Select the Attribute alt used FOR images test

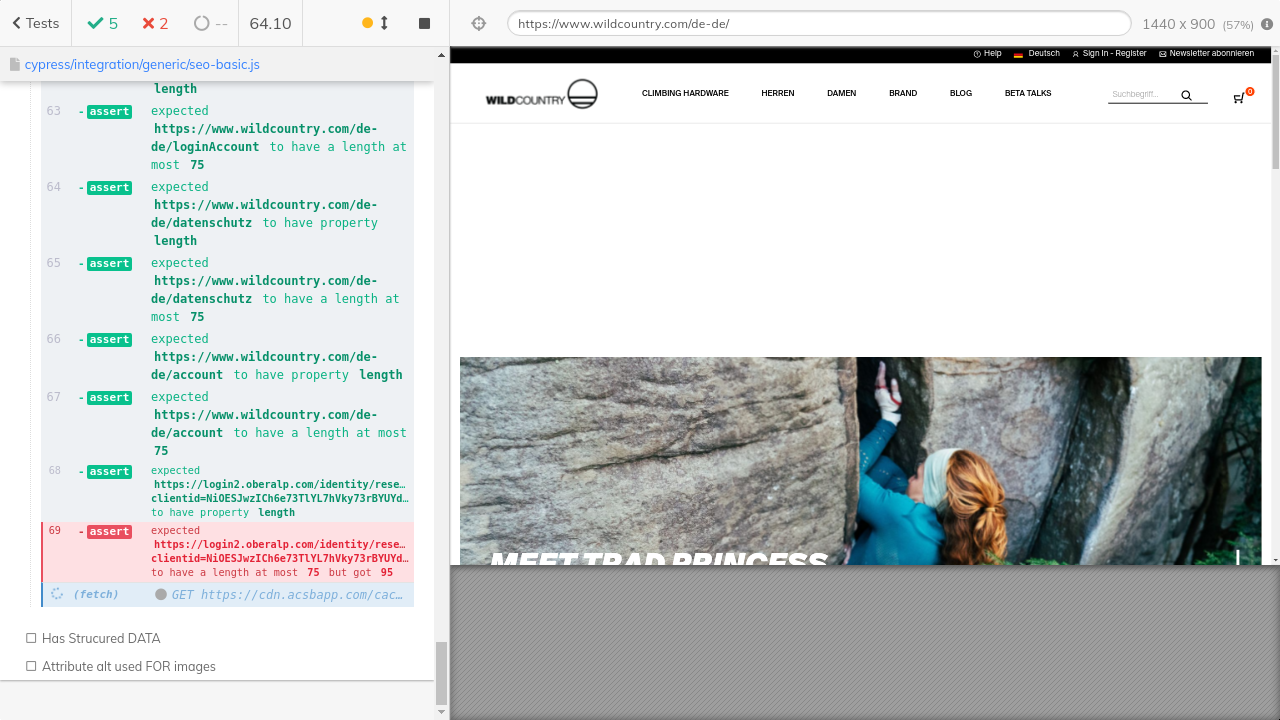pos(128,666)
